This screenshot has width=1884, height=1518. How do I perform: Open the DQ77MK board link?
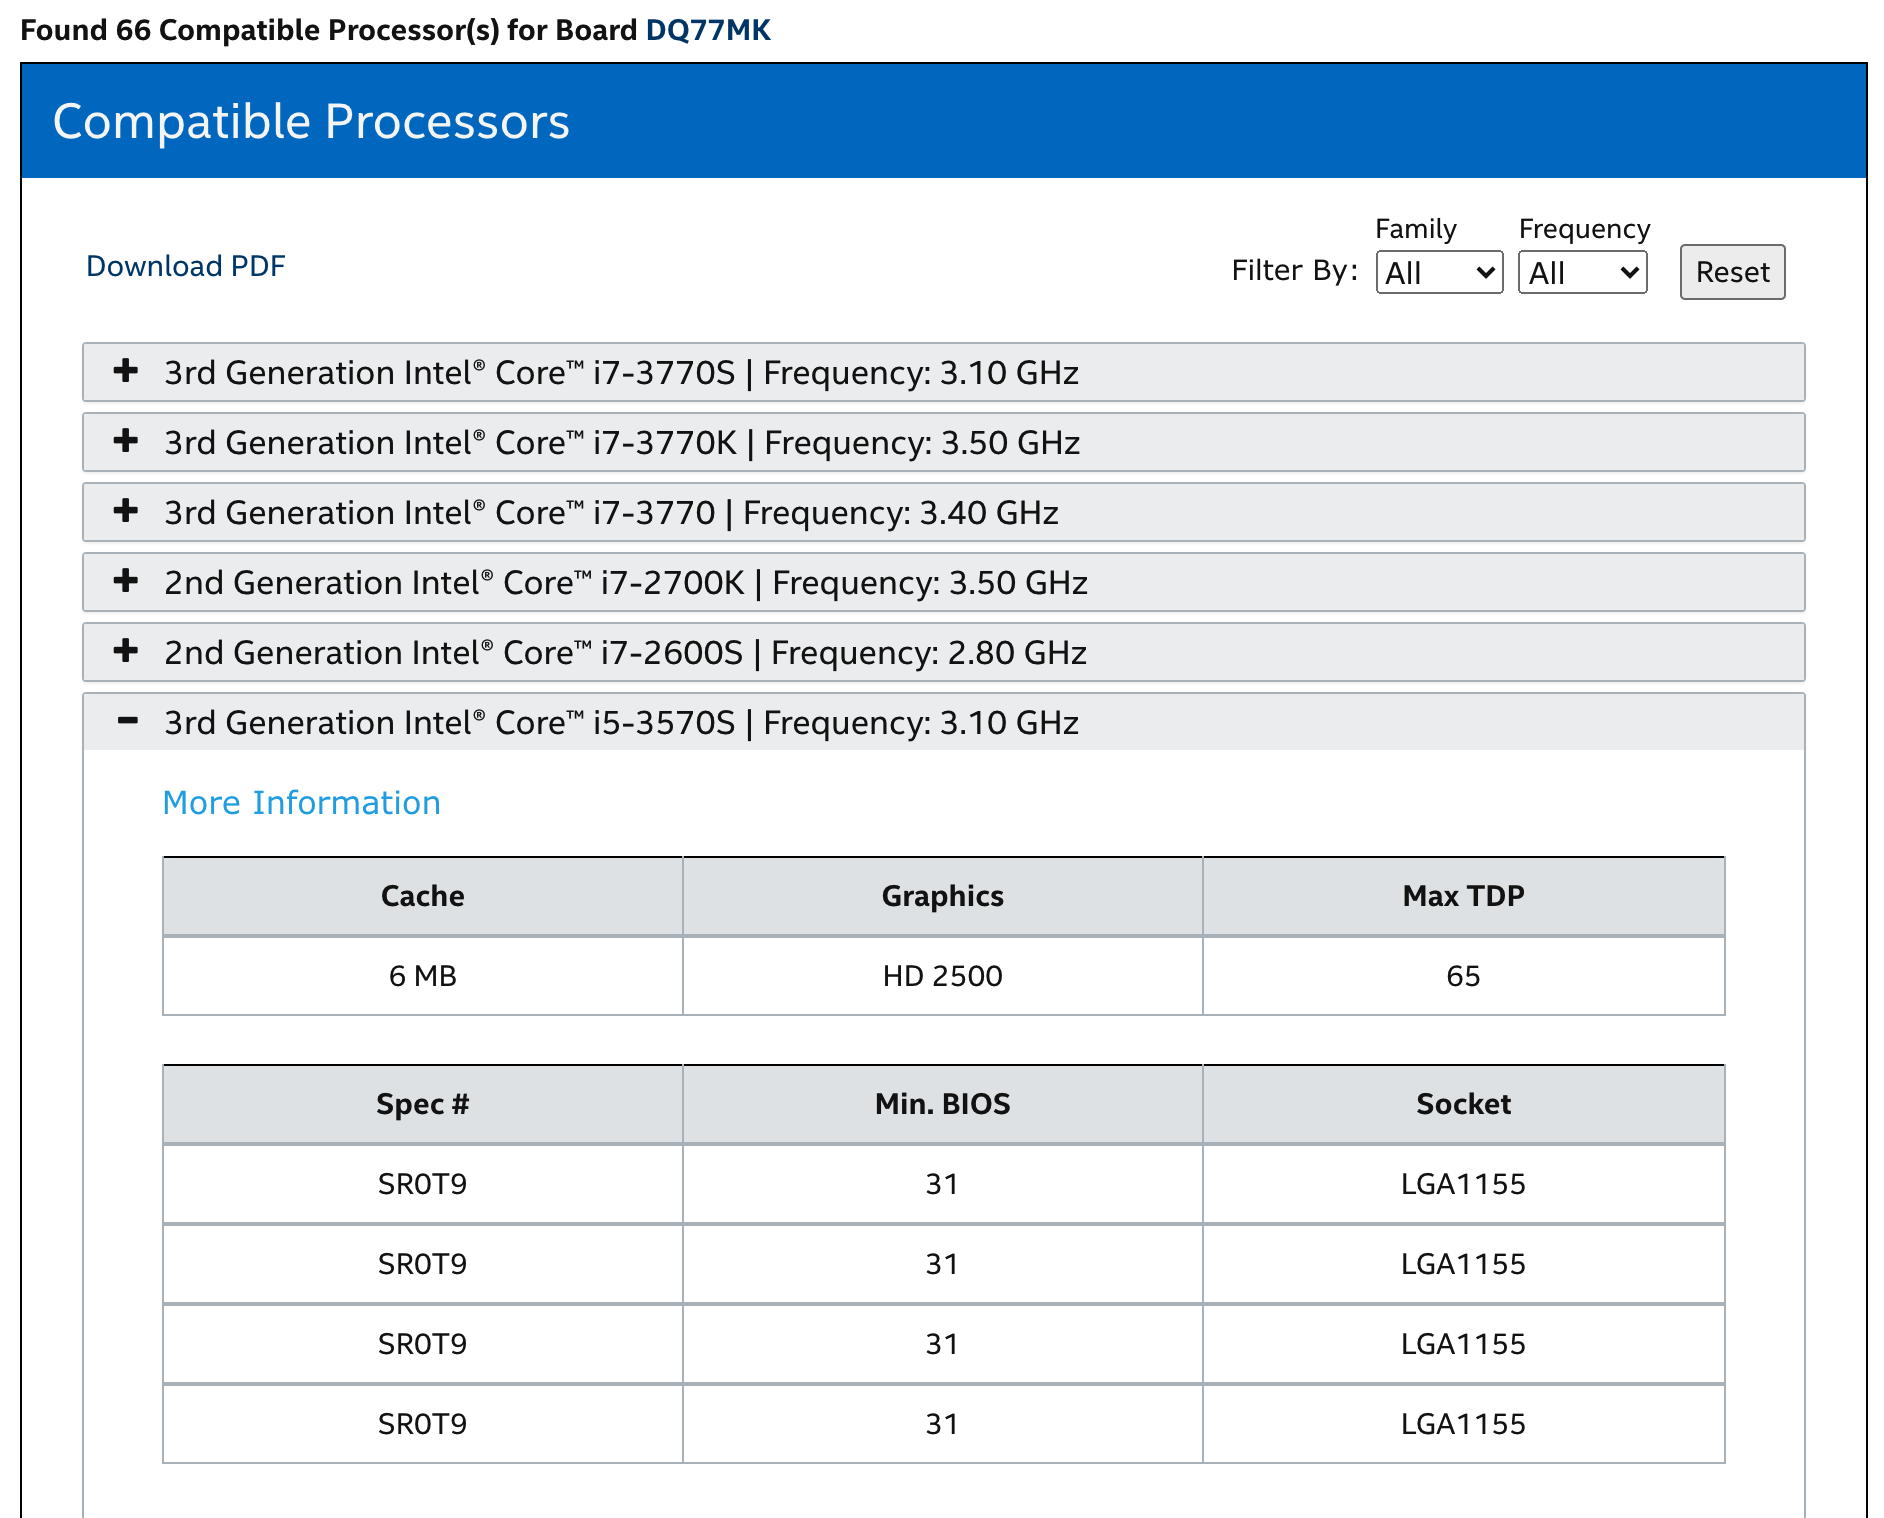pyautogui.click(x=708, y=30)
